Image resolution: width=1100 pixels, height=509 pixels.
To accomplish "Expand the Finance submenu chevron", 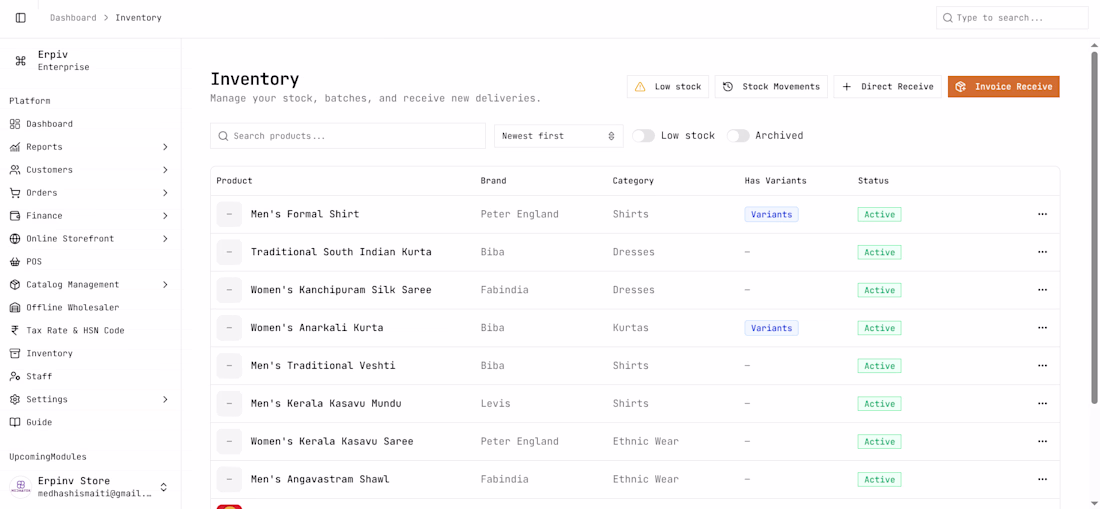I will (166, 216).
